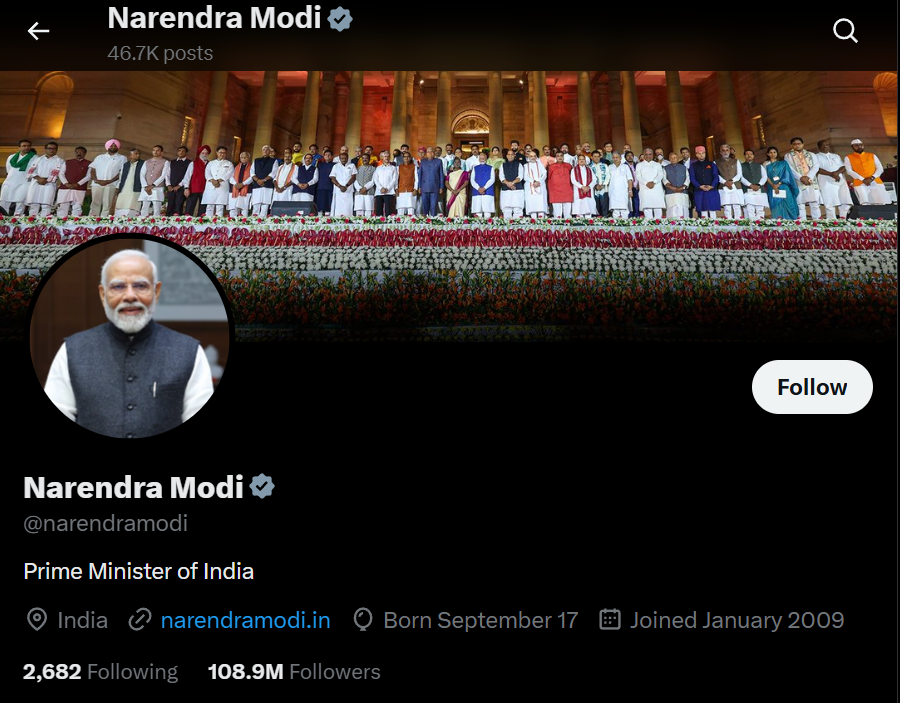View the 2,682 Following list
Viewport: 900px width, 703px height.
coord(100,672)
